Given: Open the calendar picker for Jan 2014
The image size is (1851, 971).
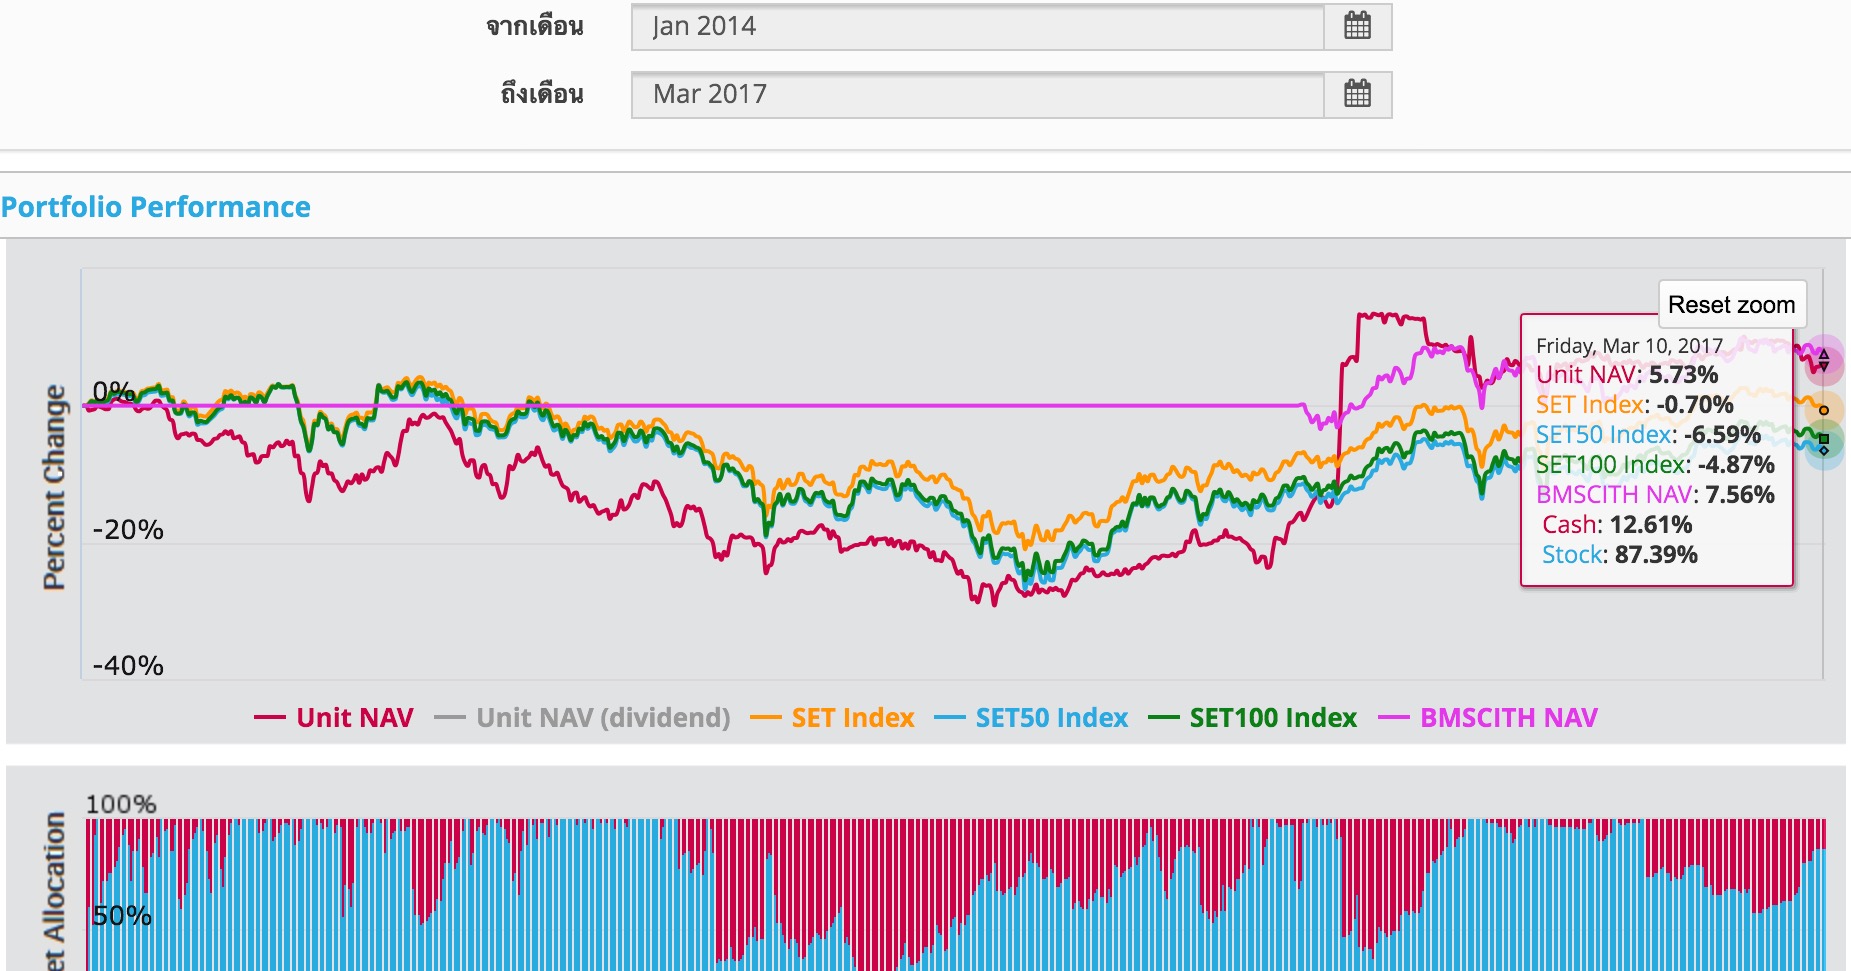Looking at the screenshot, I should 1357,26.
